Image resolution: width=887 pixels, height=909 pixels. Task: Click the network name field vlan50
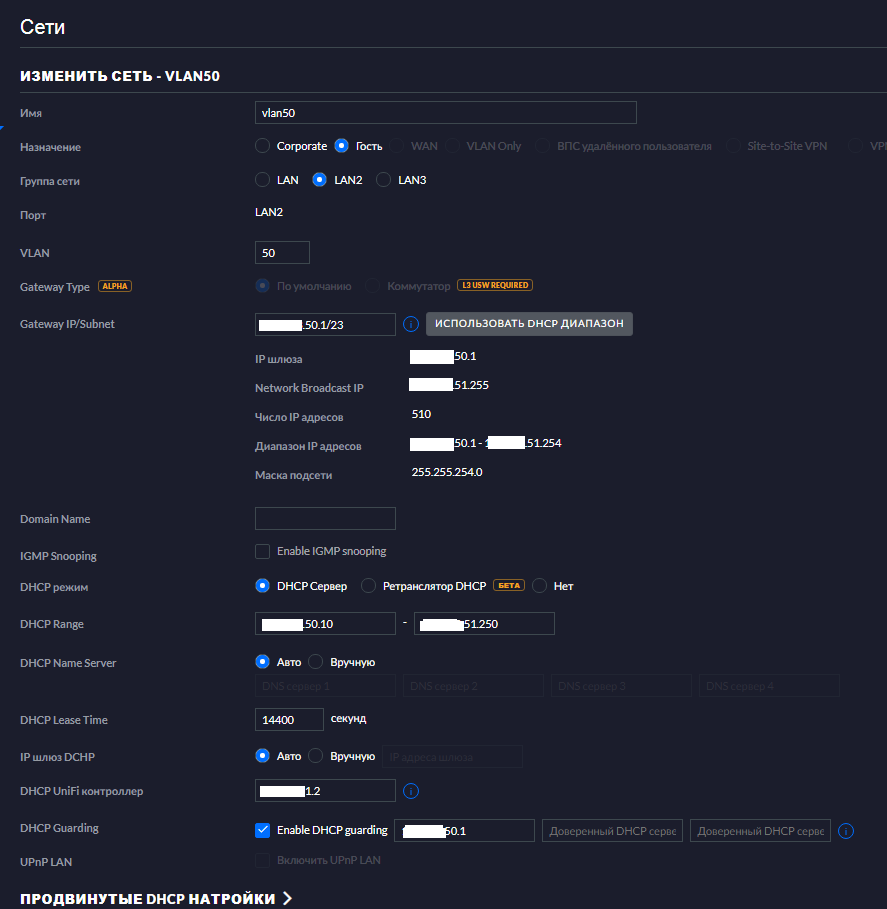point(445,113)
